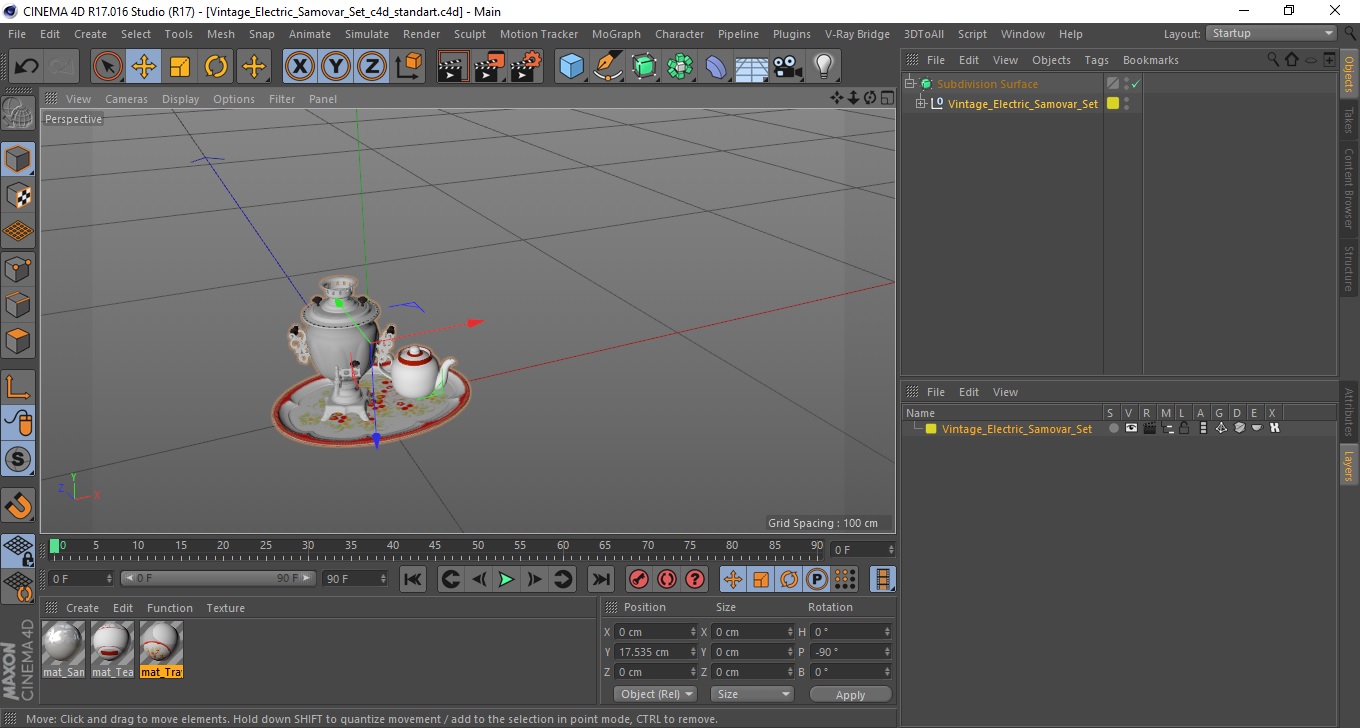Toggle layer Render clapboard icon
The width and height of the screenshot is (1360, 728).
tap(1149, 428)
